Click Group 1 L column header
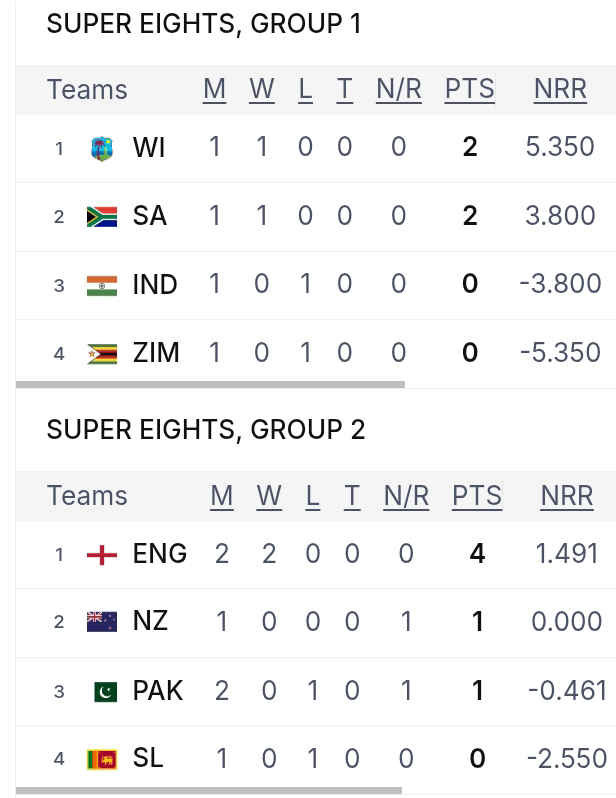This screenshot has height=798, width=616. point(305,90)
